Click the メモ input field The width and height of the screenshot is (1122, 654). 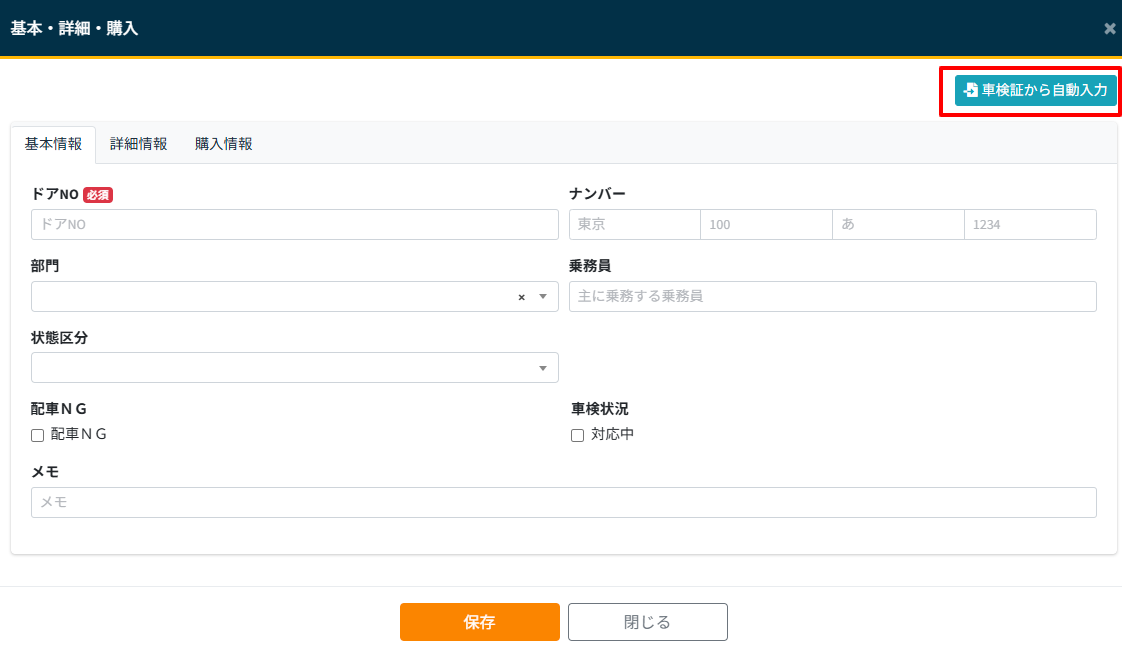click(x=564, y=502)
